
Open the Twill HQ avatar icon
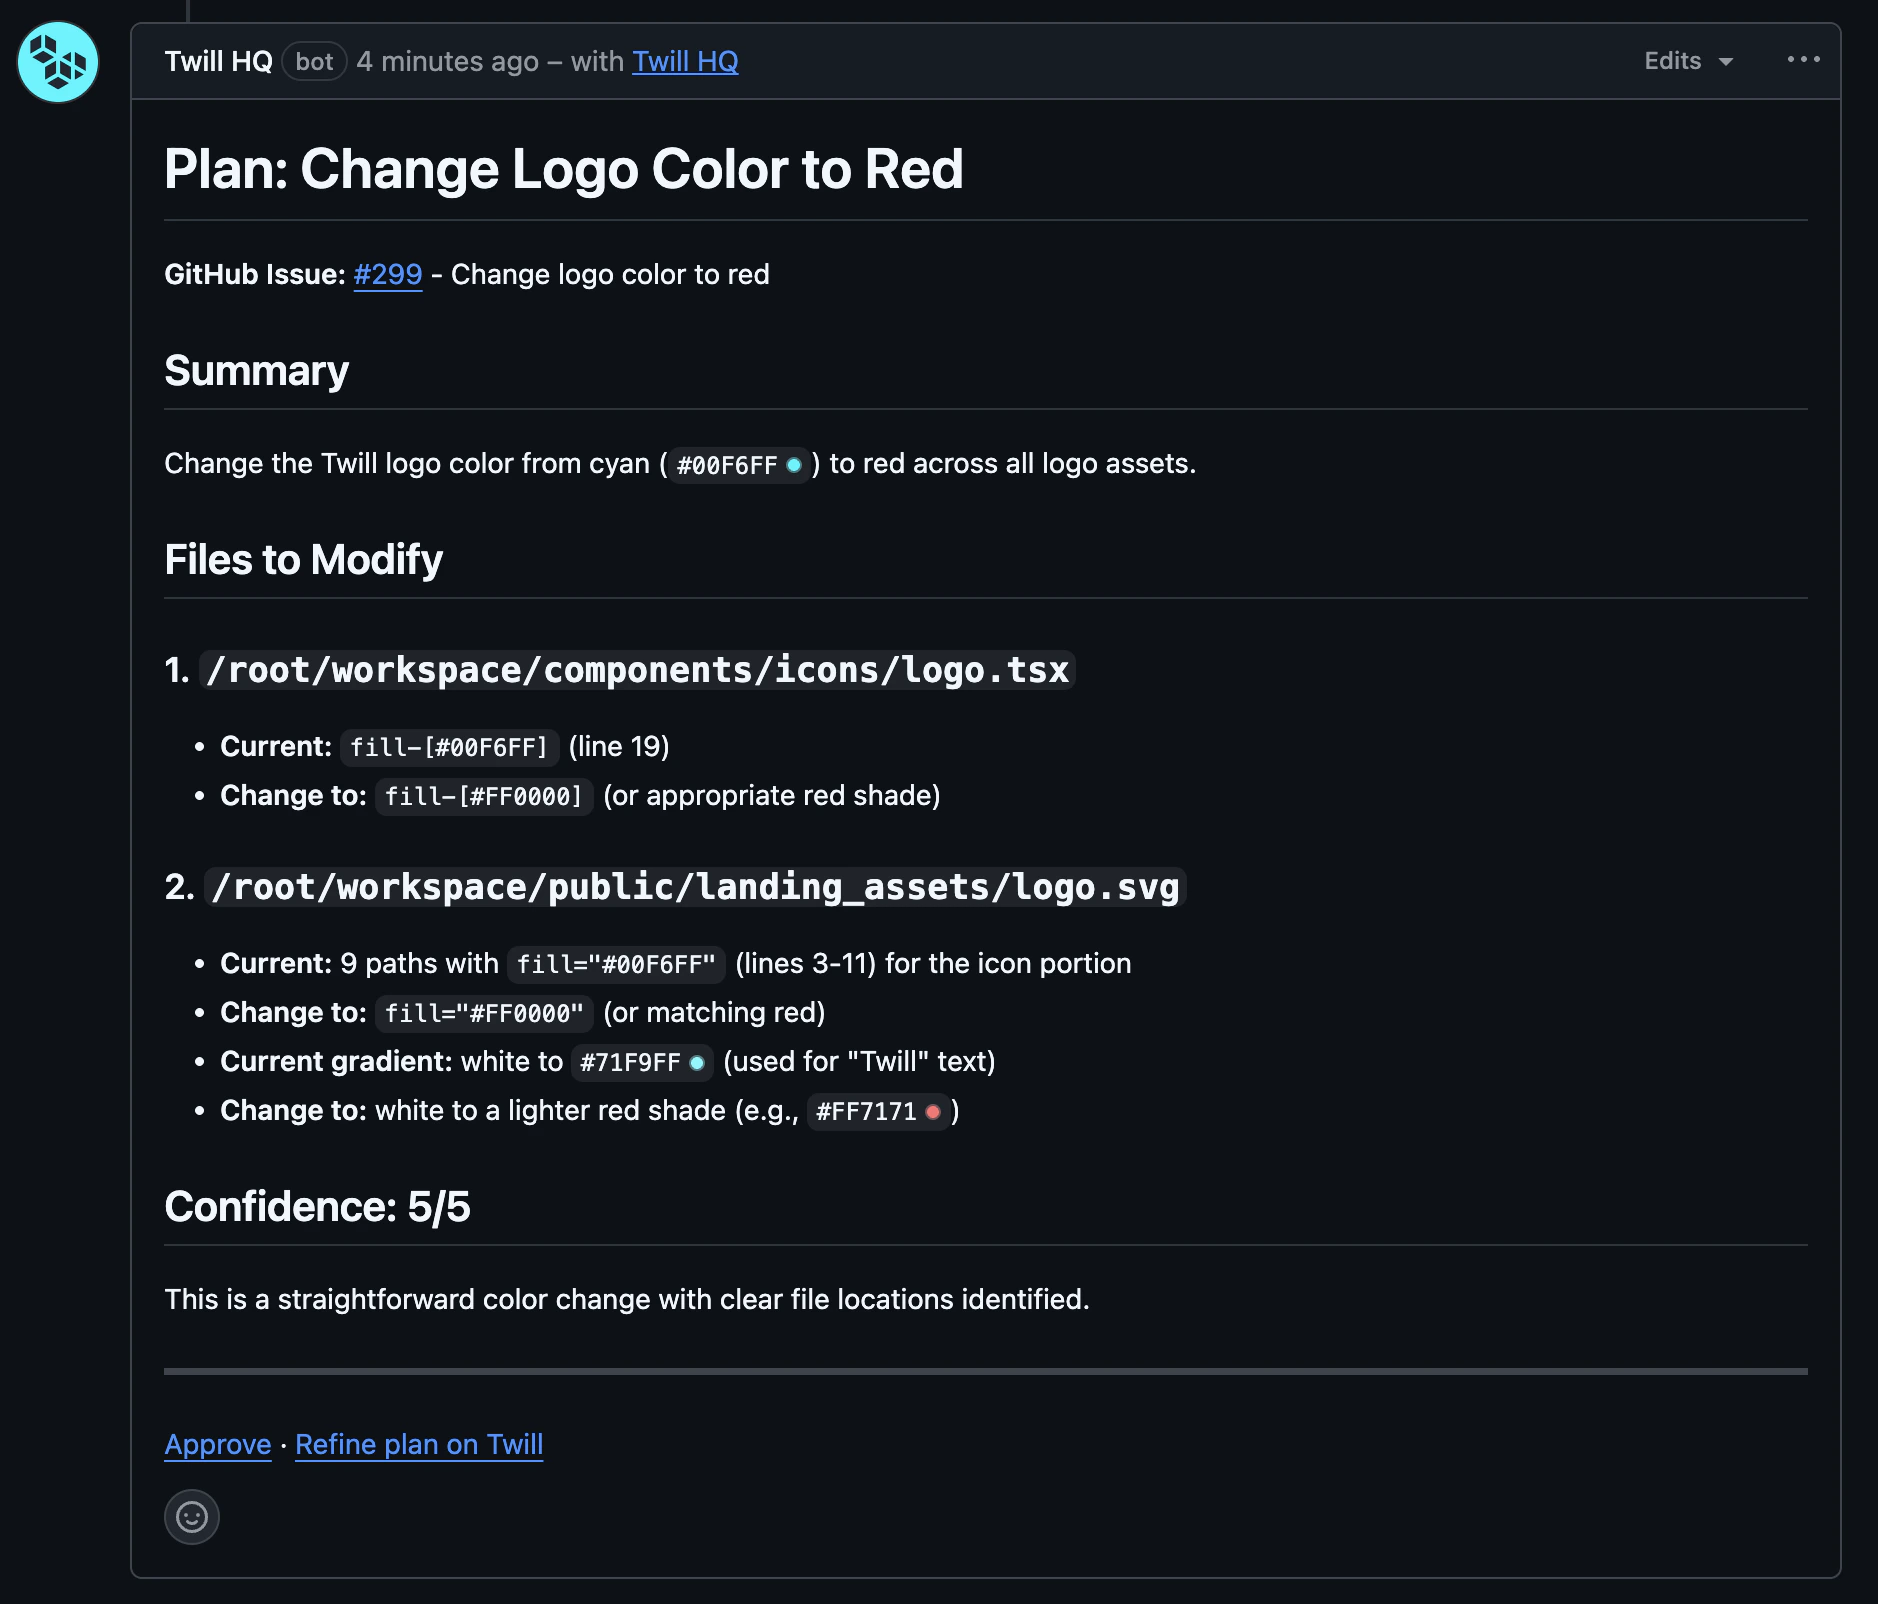click(58, 62)
